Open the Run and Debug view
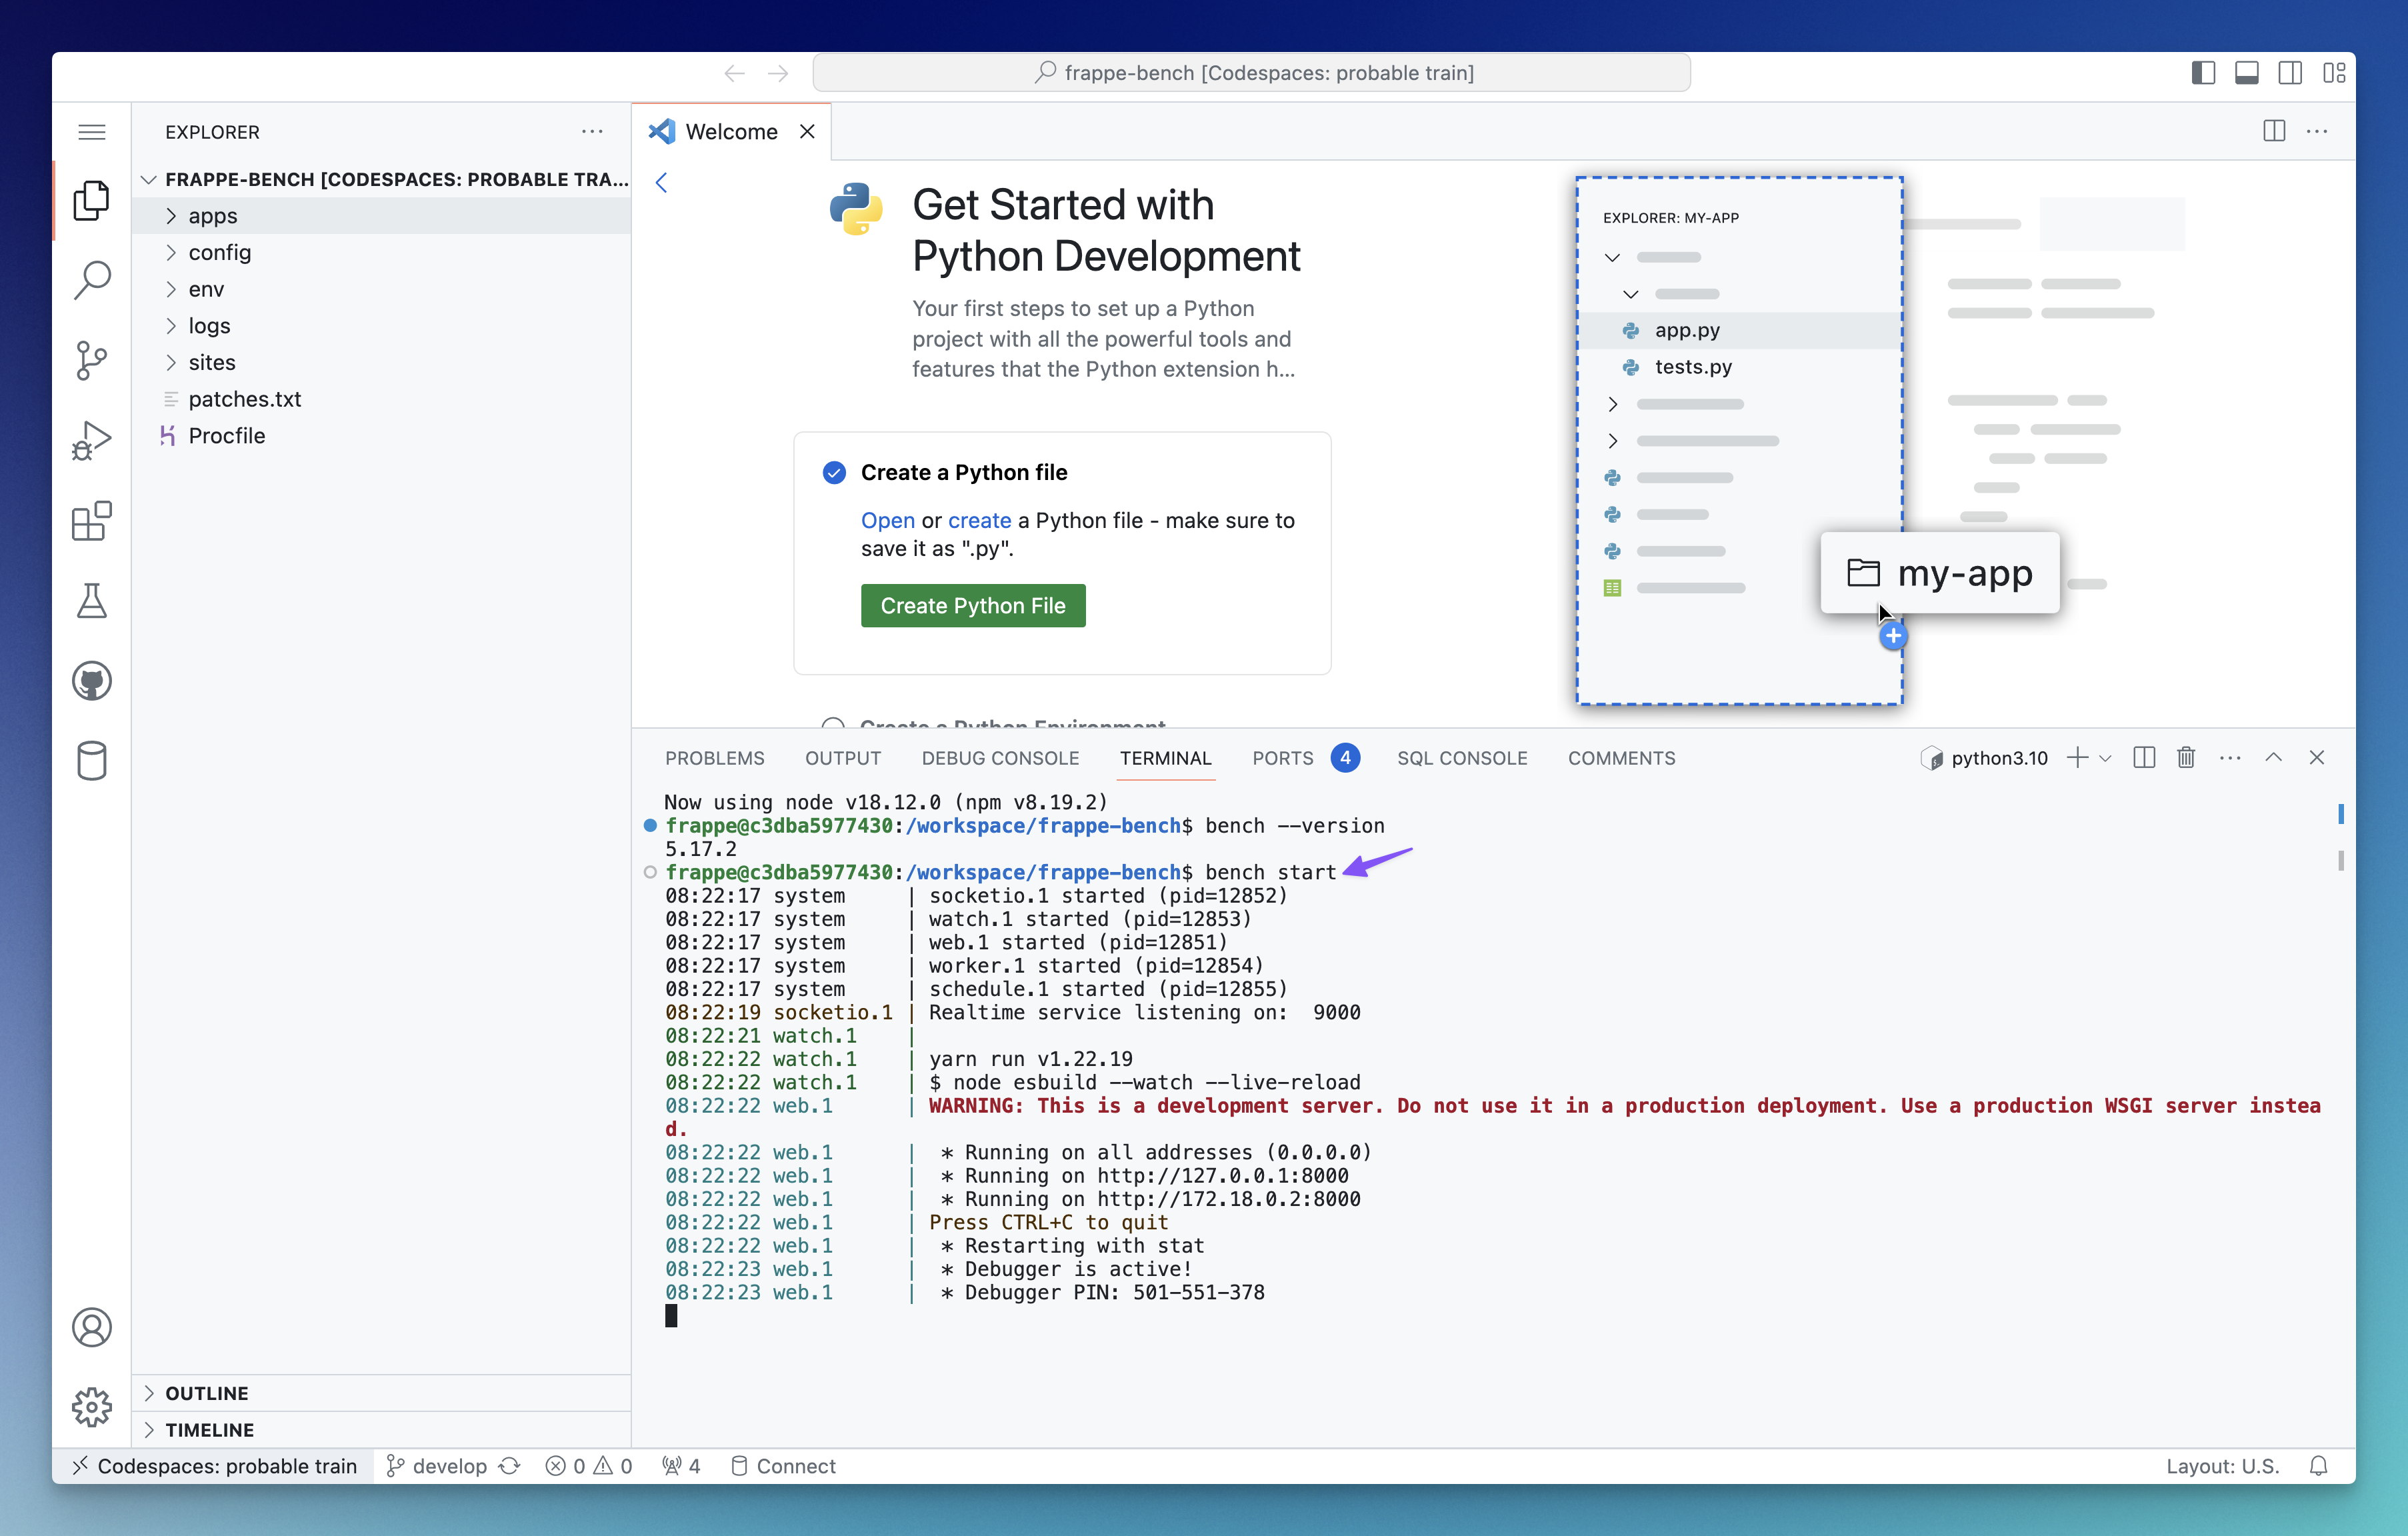The image size is (2408, 1536). [92, 440]
